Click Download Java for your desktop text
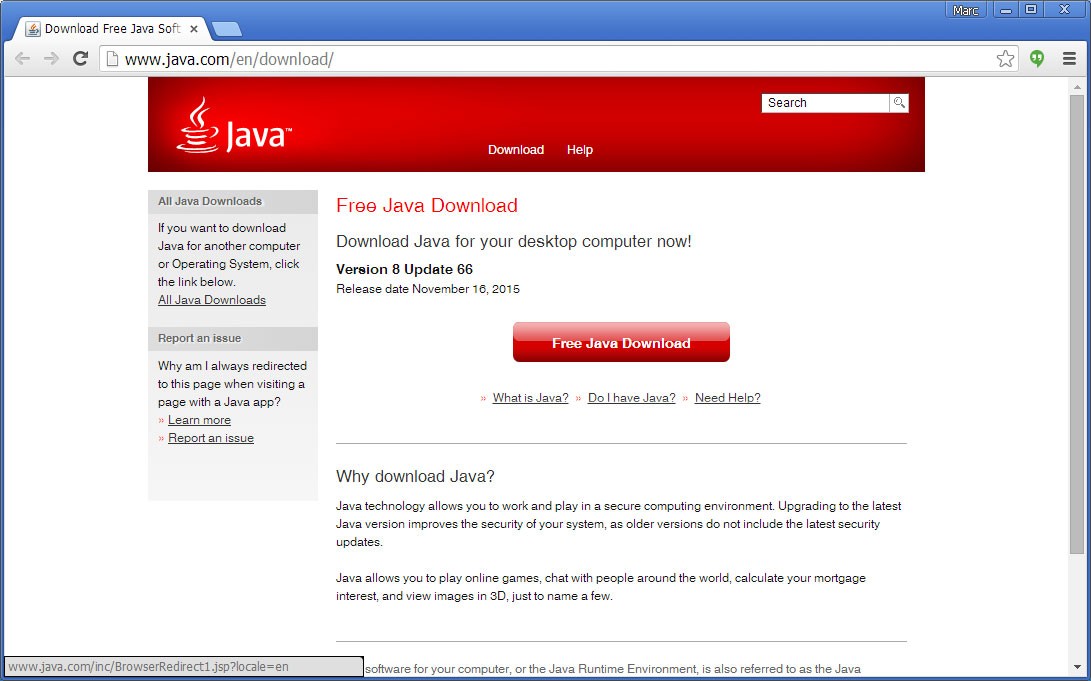1091x681 pixels. (x=513, y=241)
